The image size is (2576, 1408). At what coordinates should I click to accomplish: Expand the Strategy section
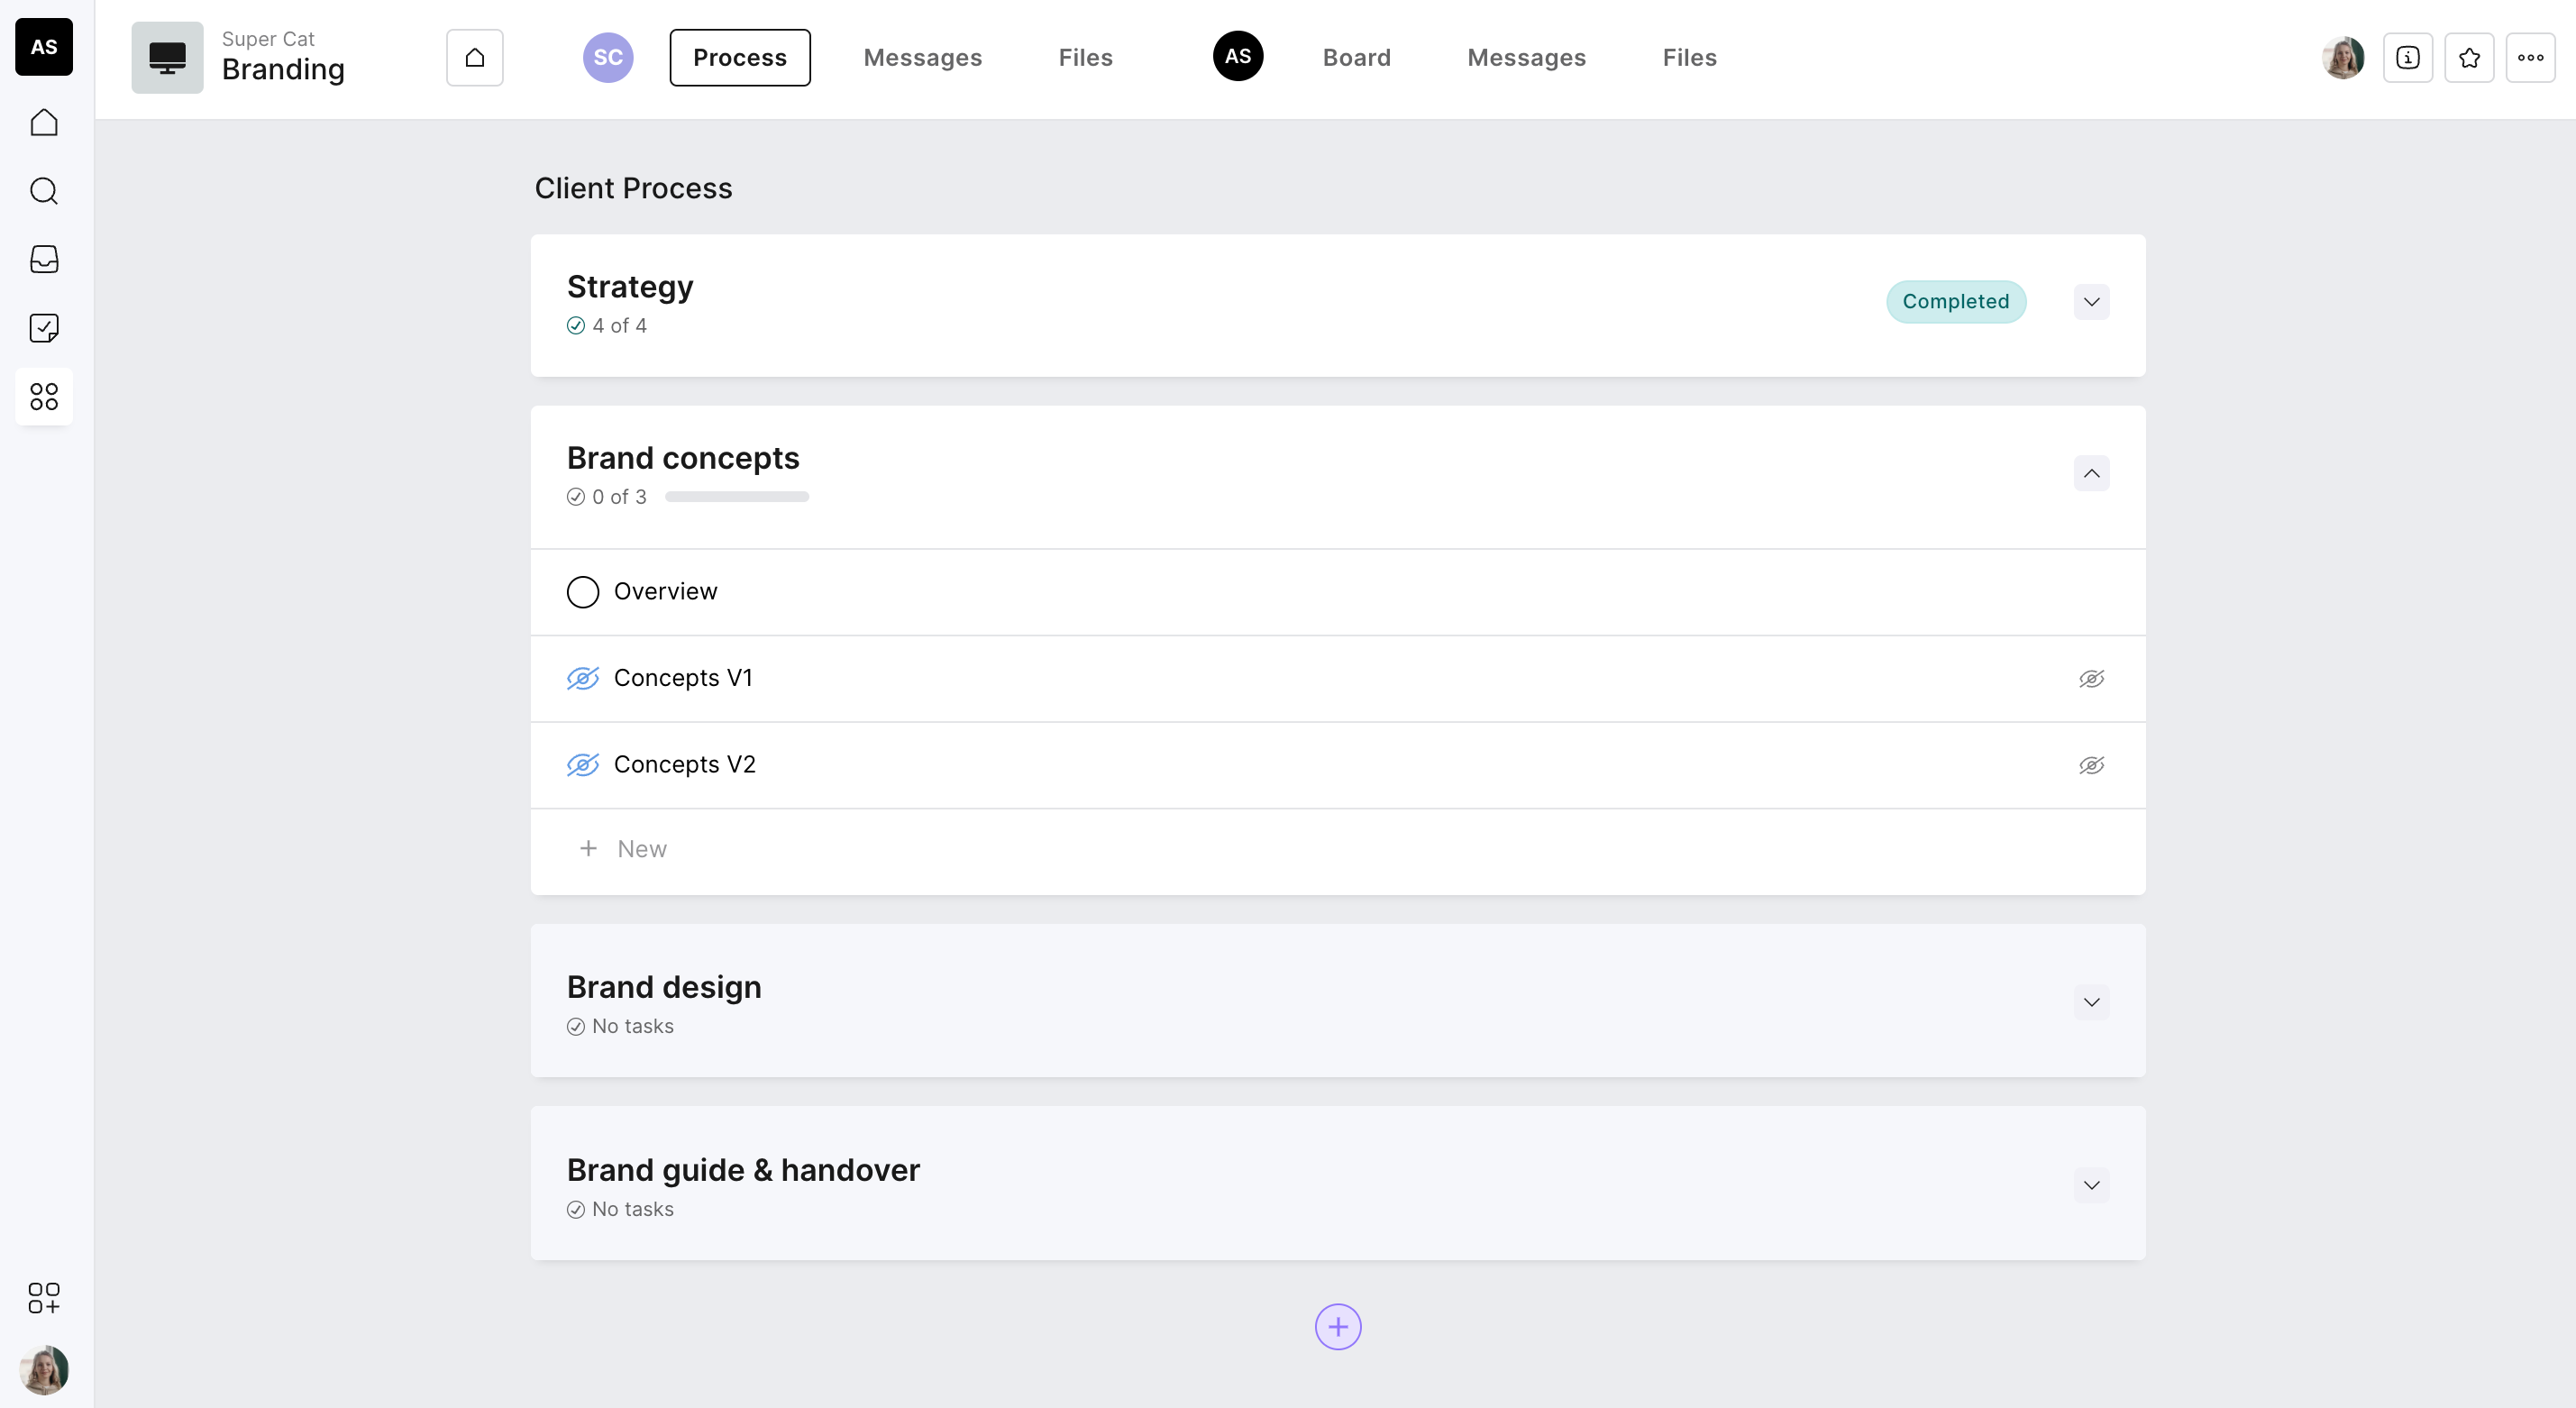(2091, 302)
